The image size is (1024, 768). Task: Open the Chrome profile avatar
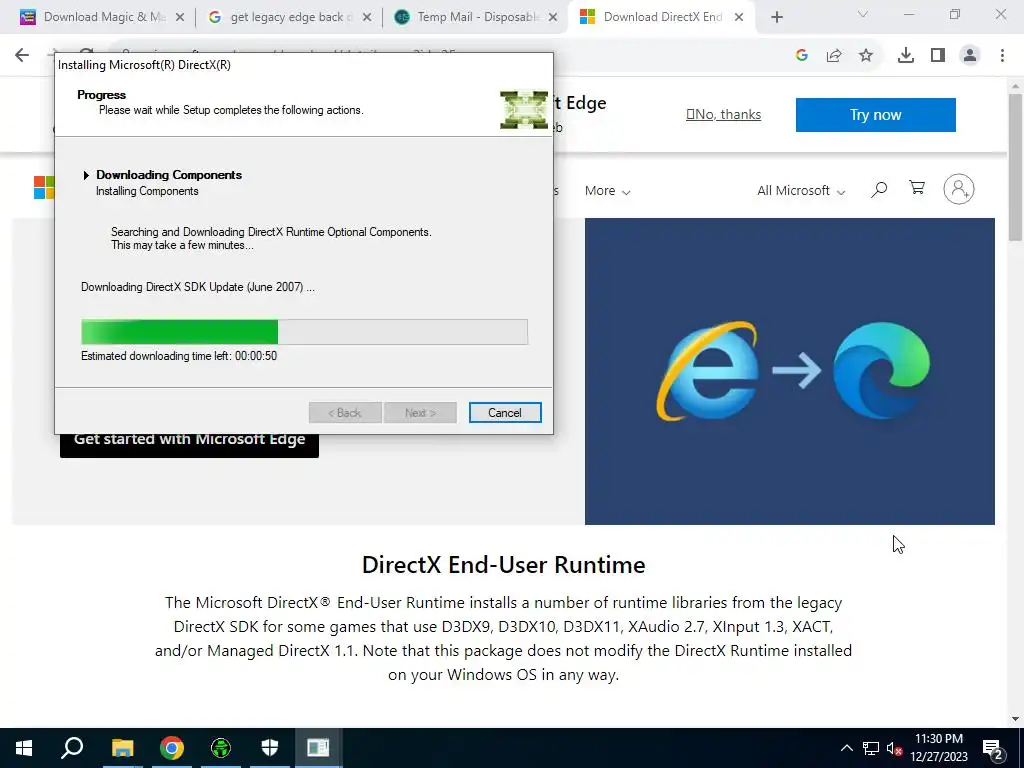(970, 56)
